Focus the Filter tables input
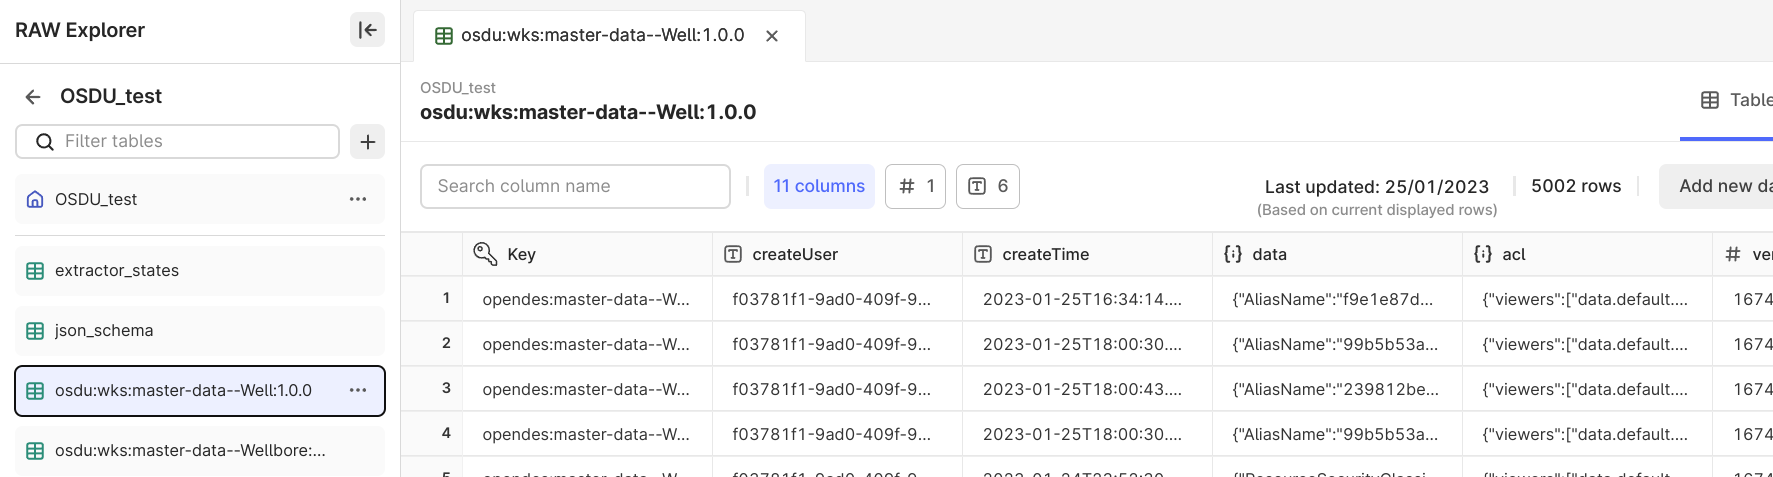 point(178,142)
